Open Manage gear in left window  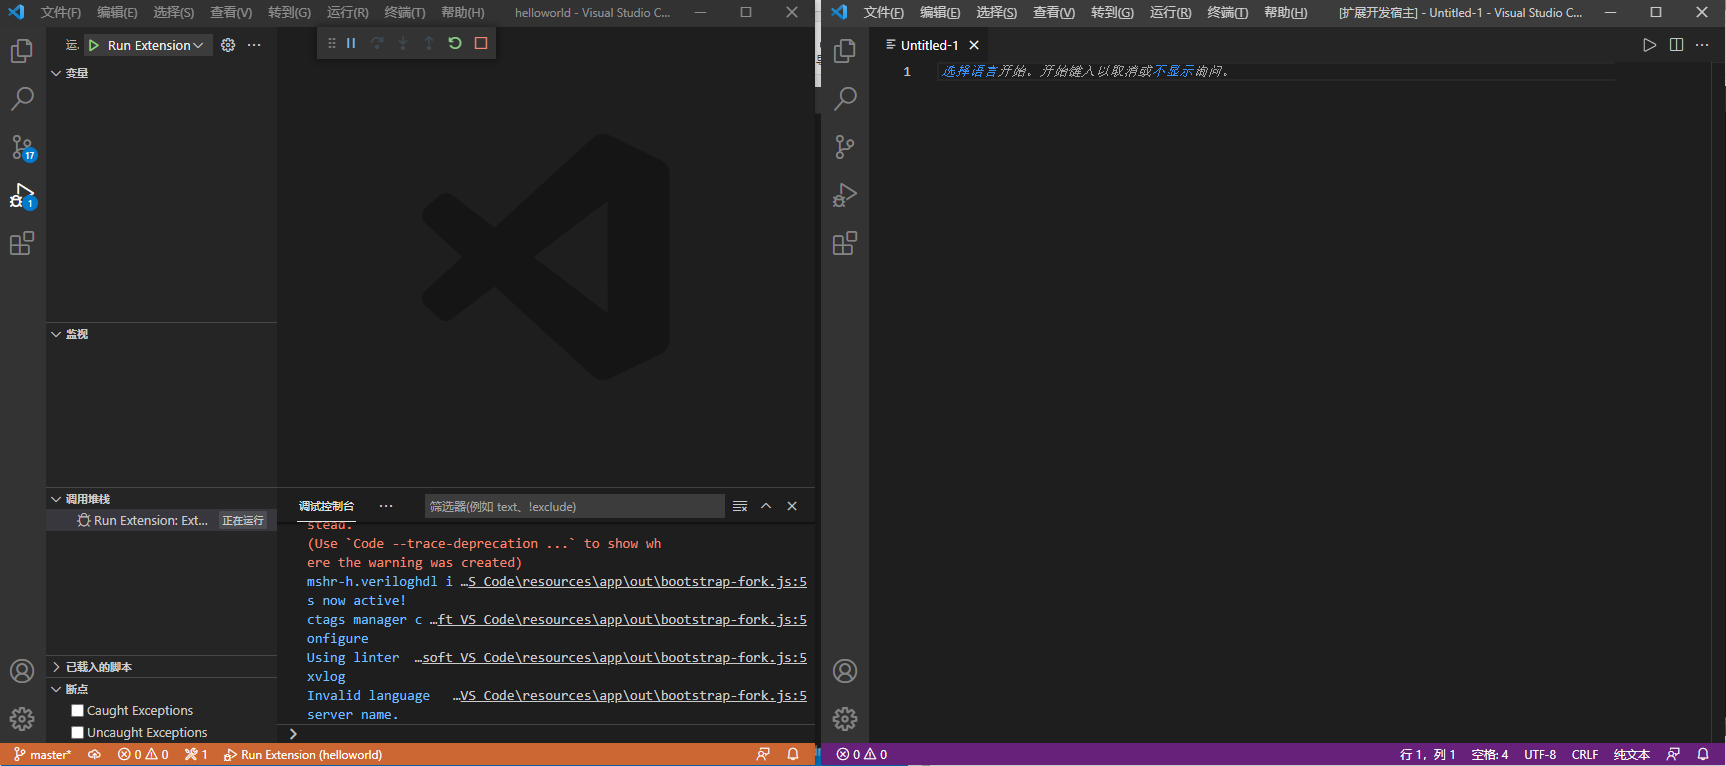pos(22,719)
